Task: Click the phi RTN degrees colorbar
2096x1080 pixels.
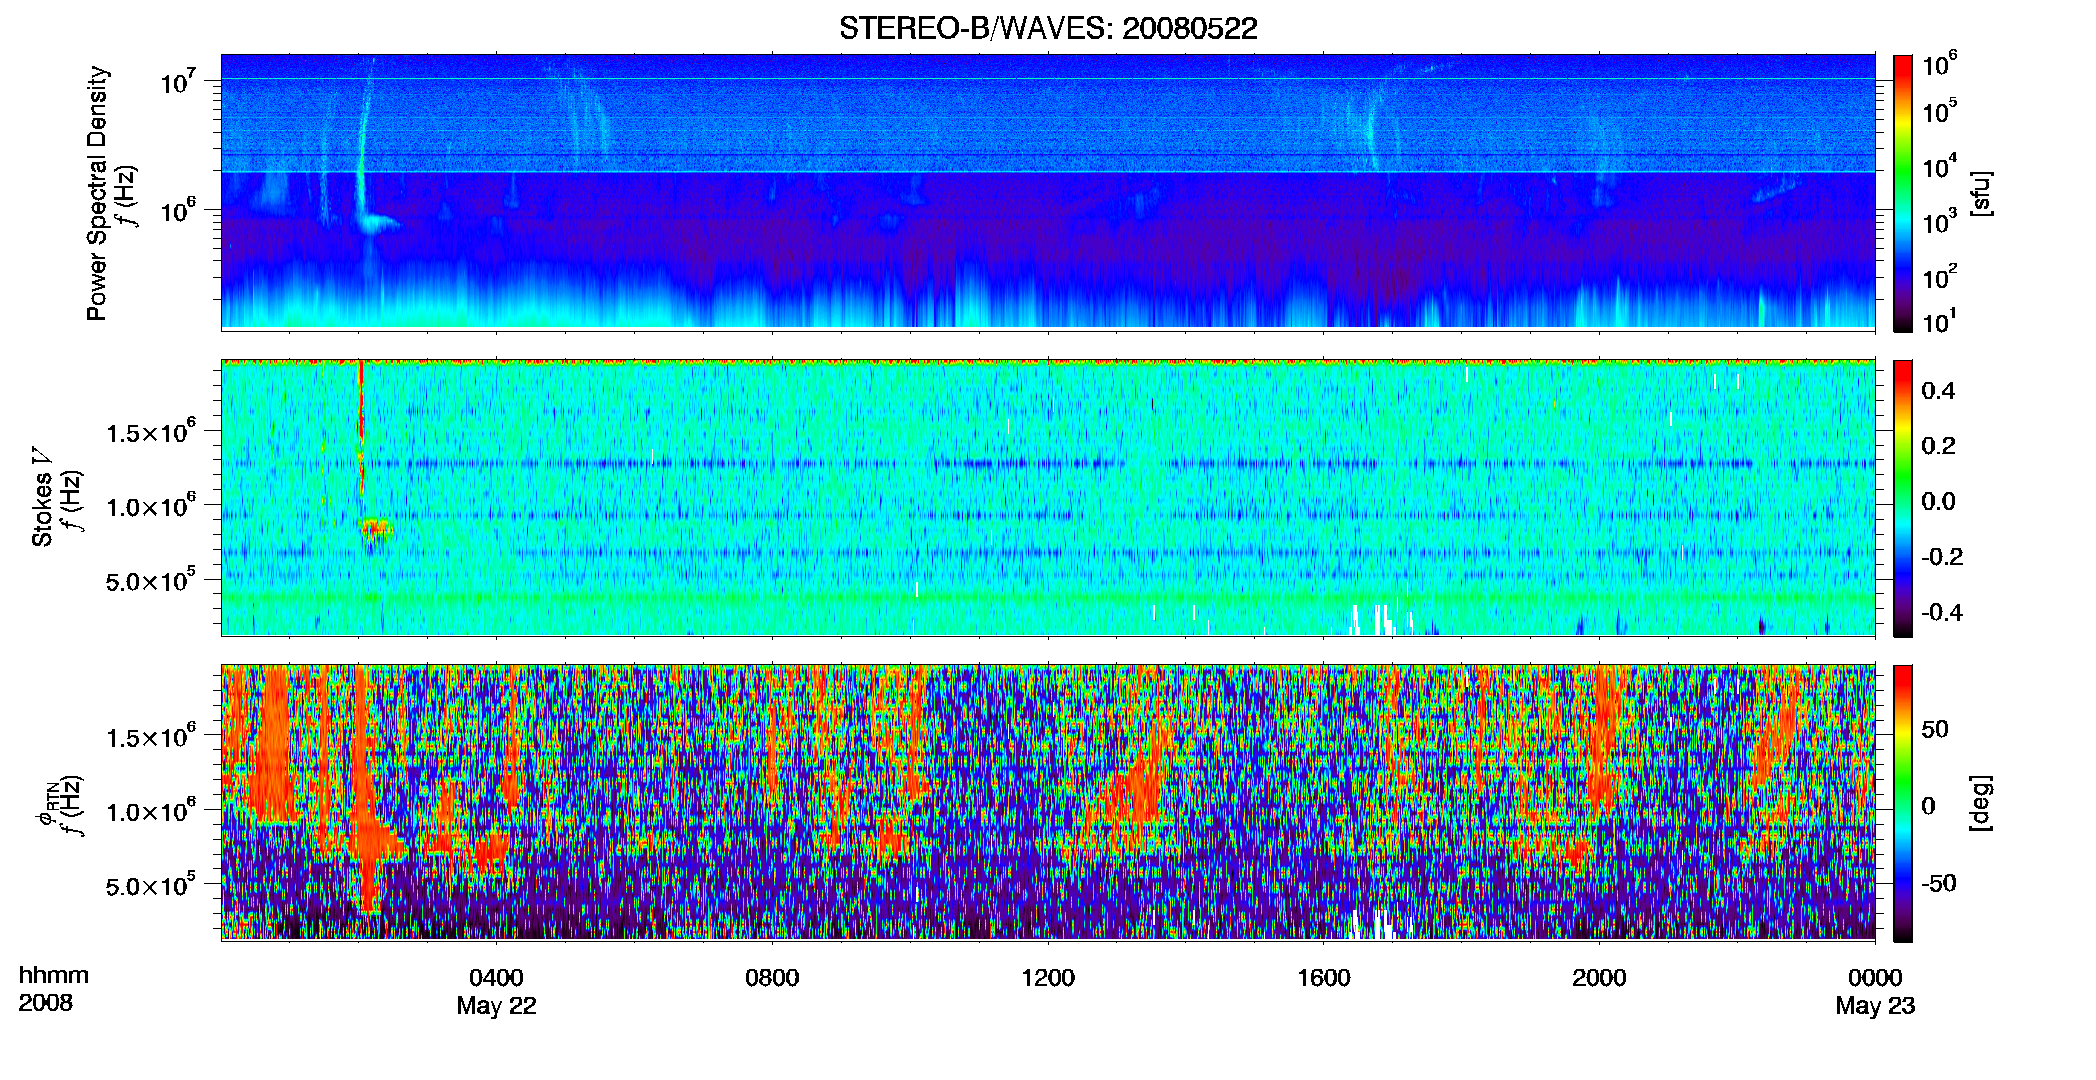Action: 1903,803
